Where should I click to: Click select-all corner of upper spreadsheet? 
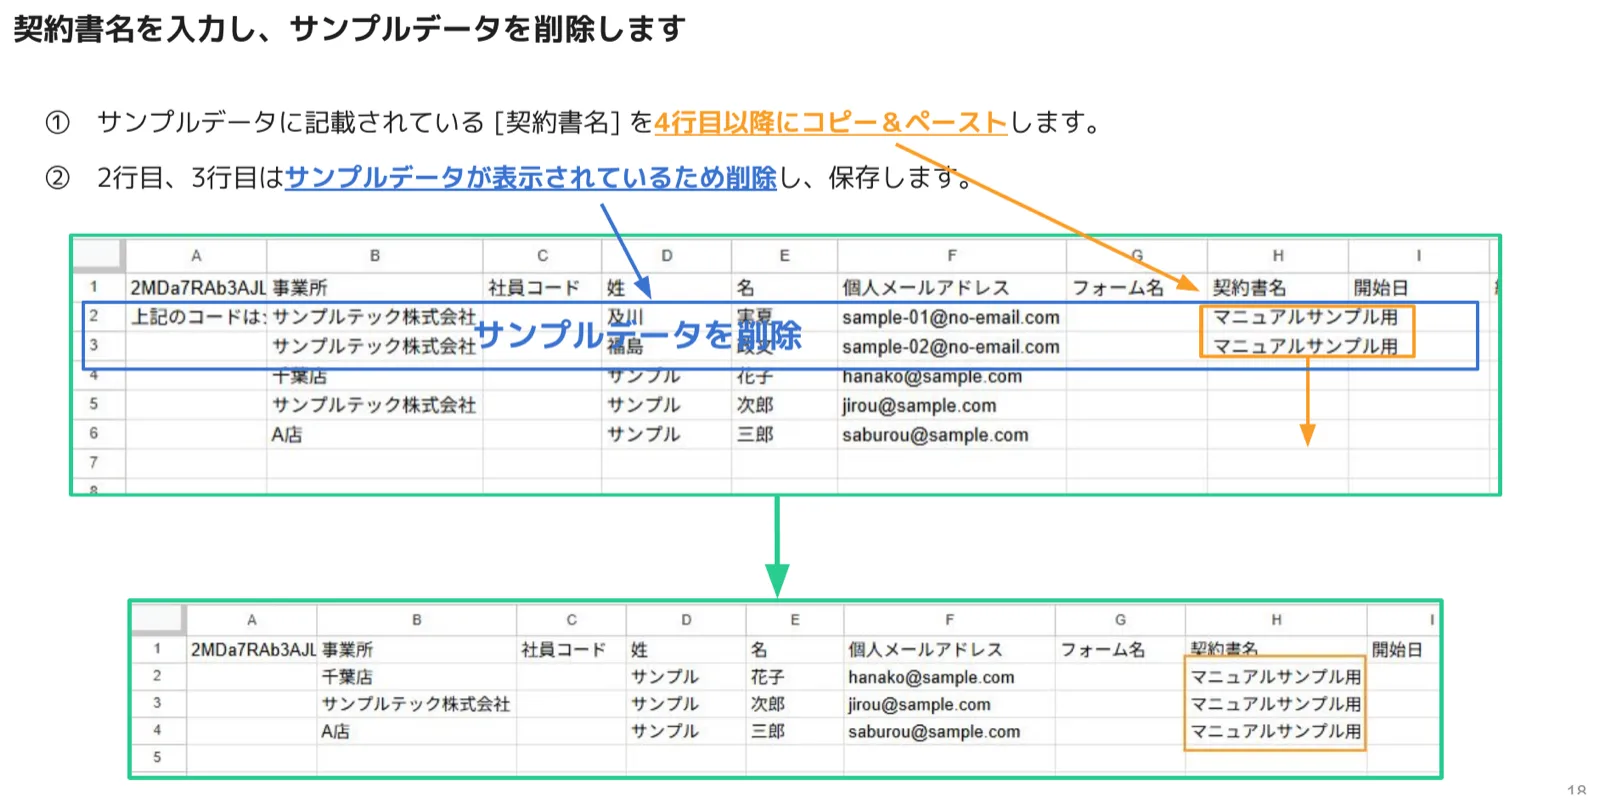99,256
